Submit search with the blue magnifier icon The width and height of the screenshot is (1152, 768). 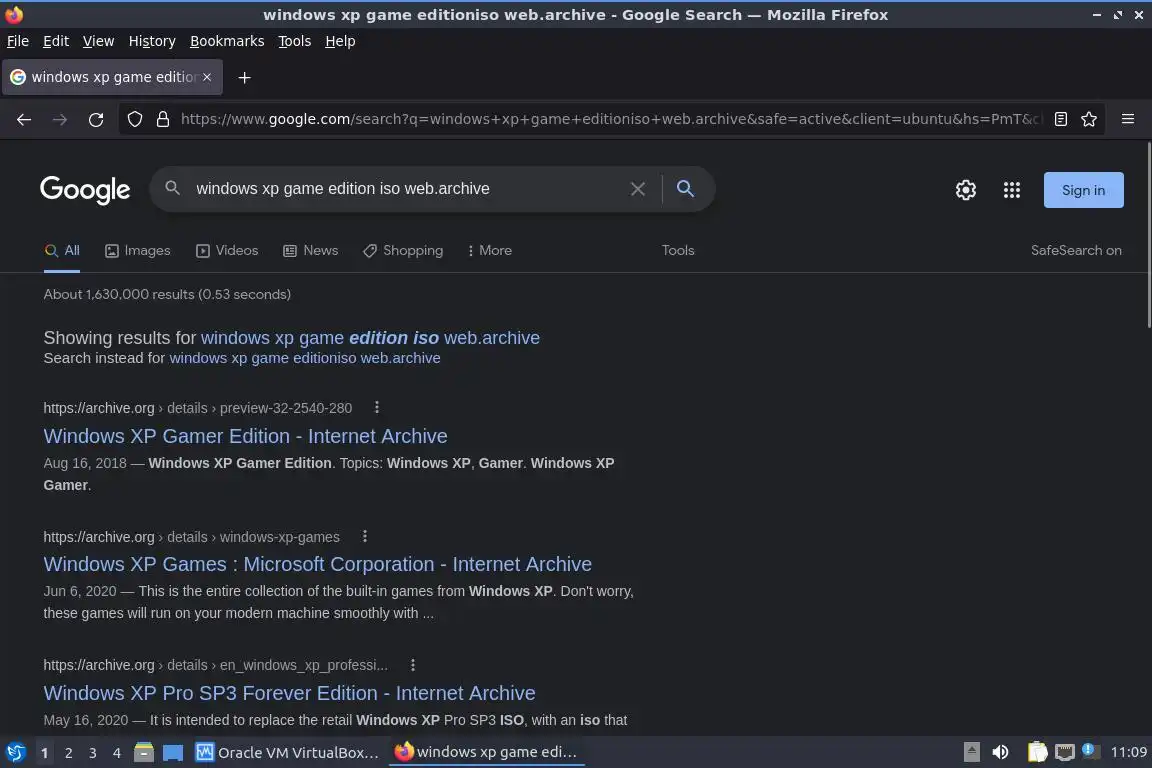(x=685, y=189)
